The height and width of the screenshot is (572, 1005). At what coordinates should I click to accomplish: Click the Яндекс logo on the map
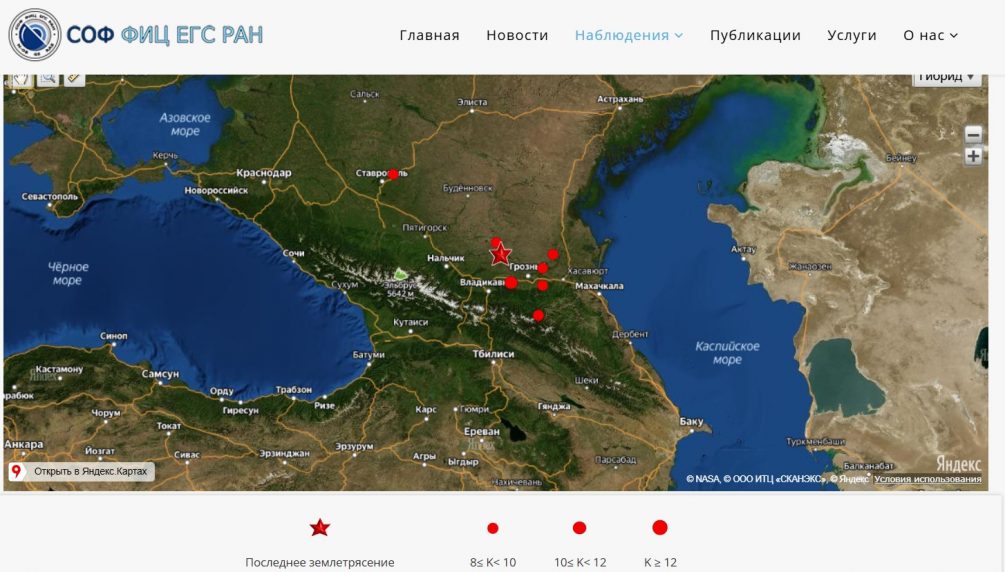coord(958,463)
